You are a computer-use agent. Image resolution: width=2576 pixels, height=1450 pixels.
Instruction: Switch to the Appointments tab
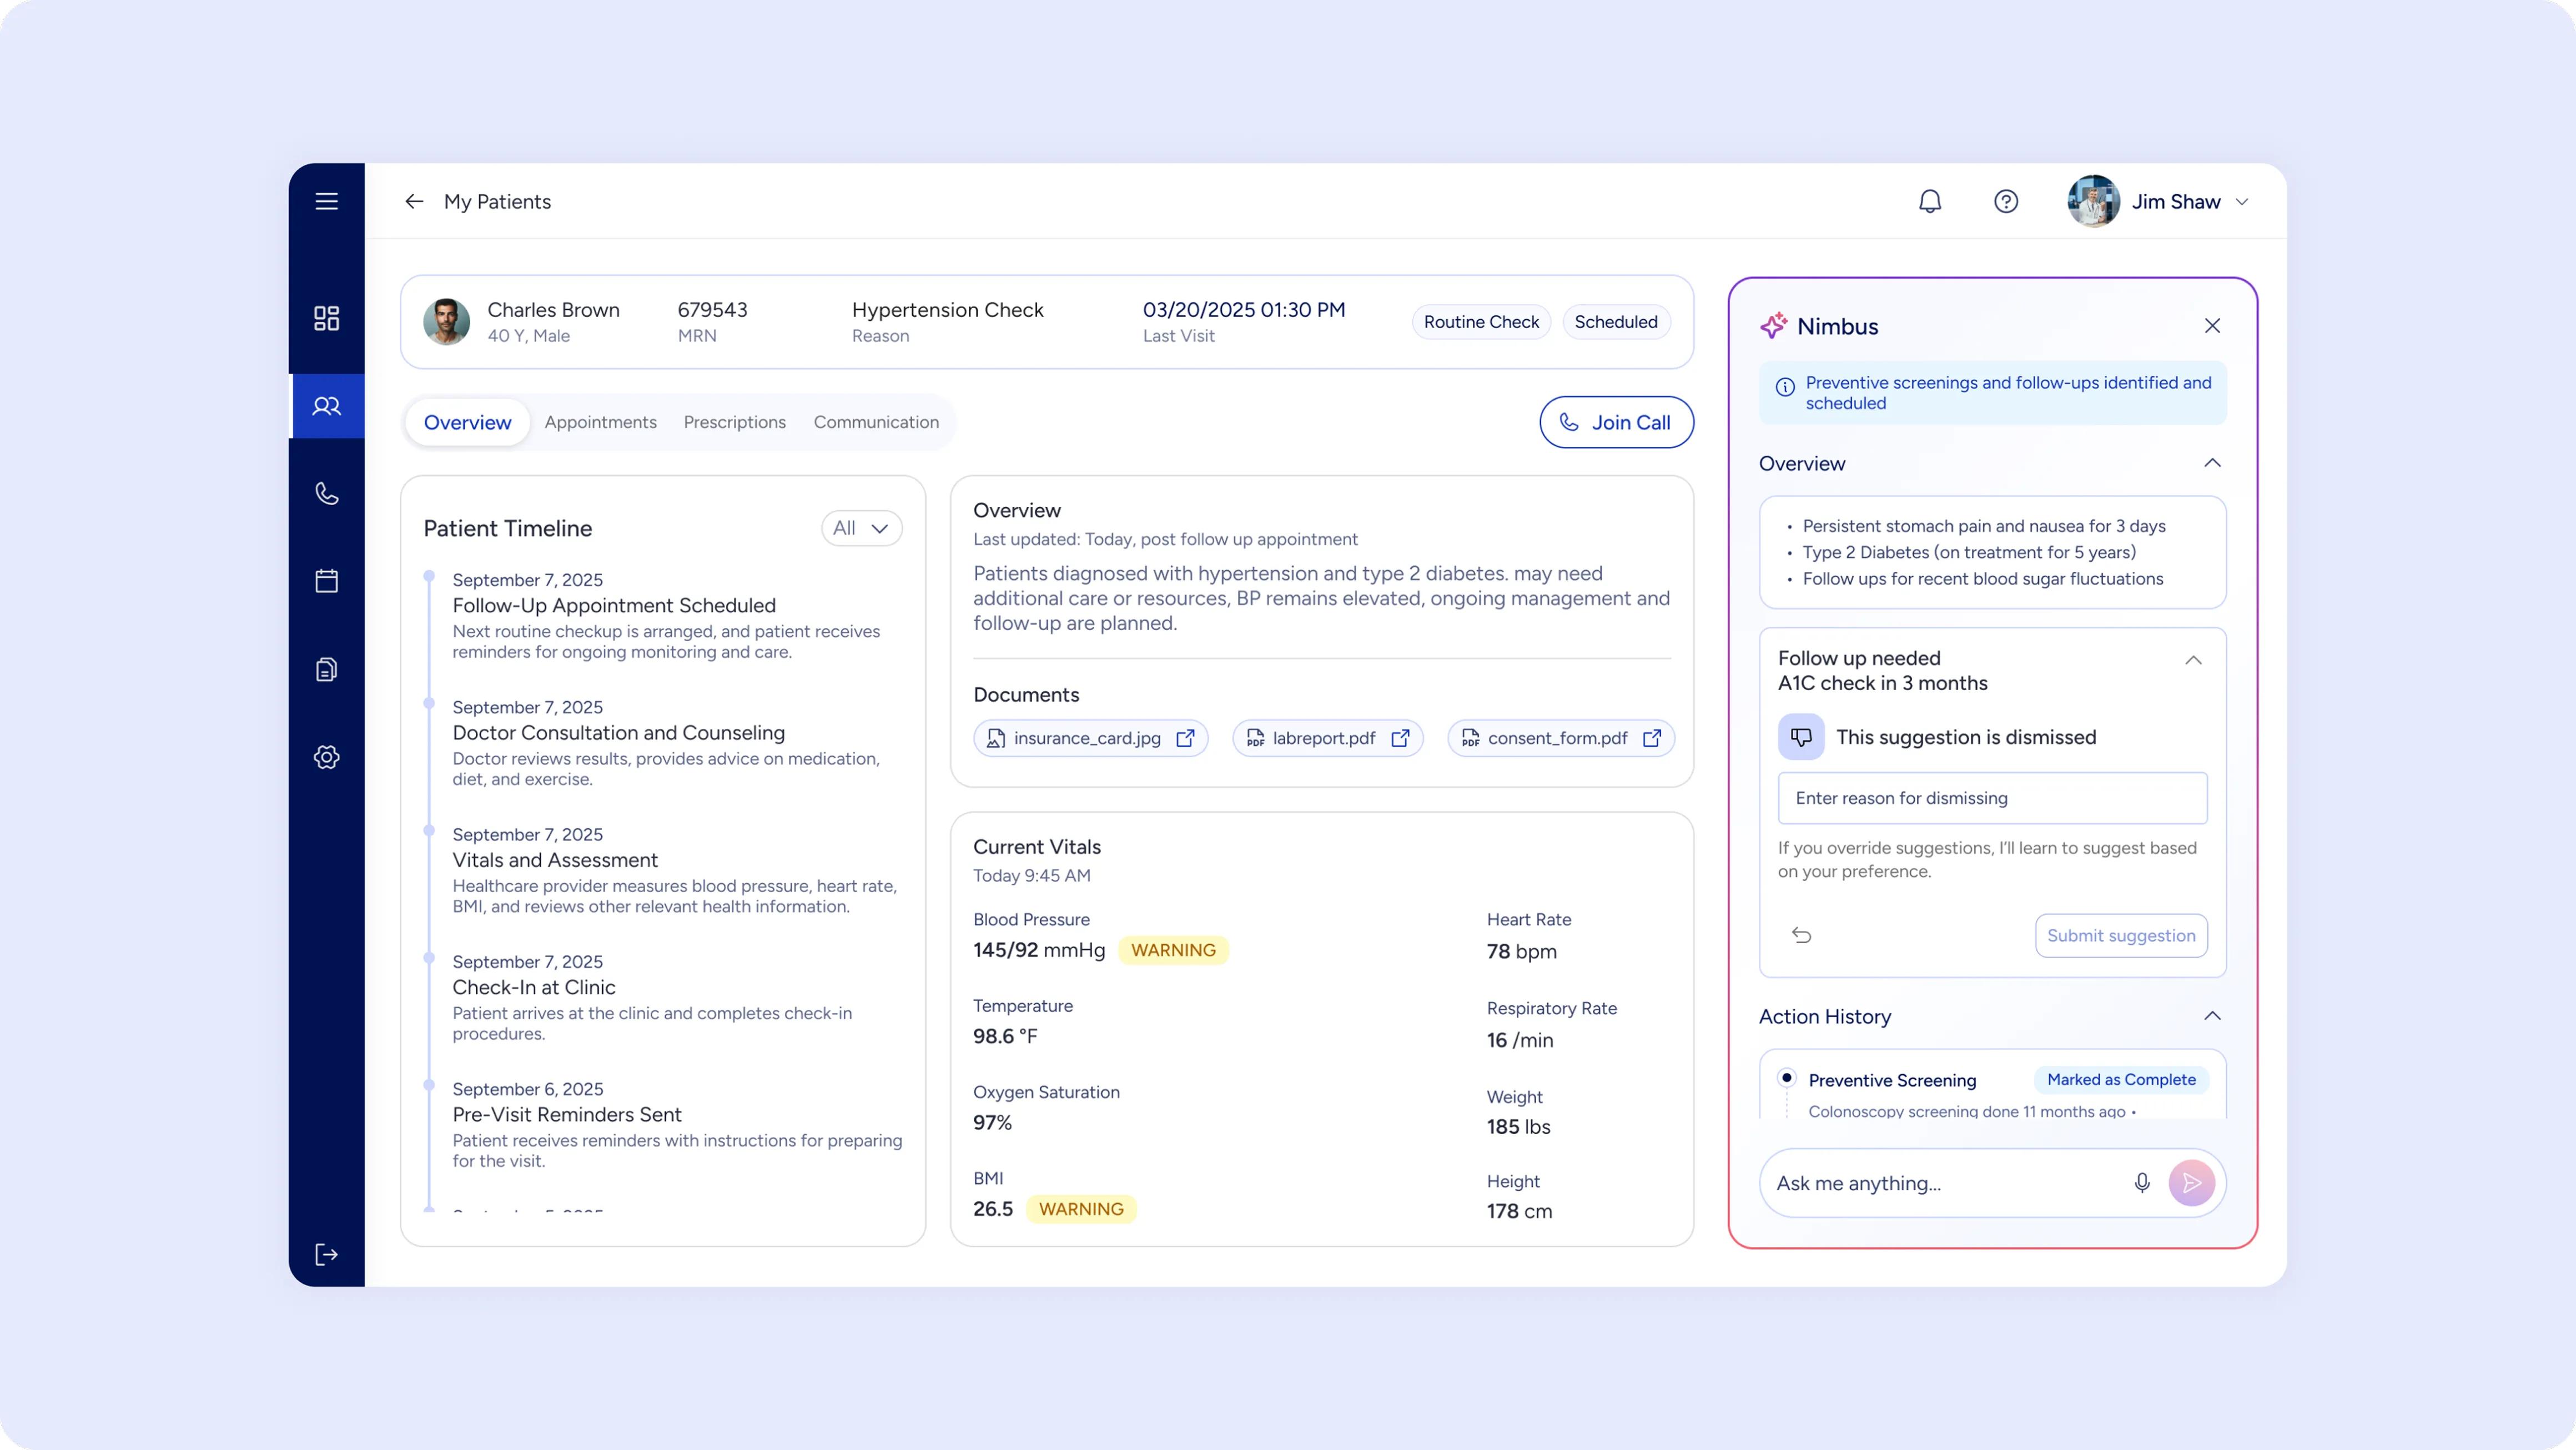tap(600, 422)
